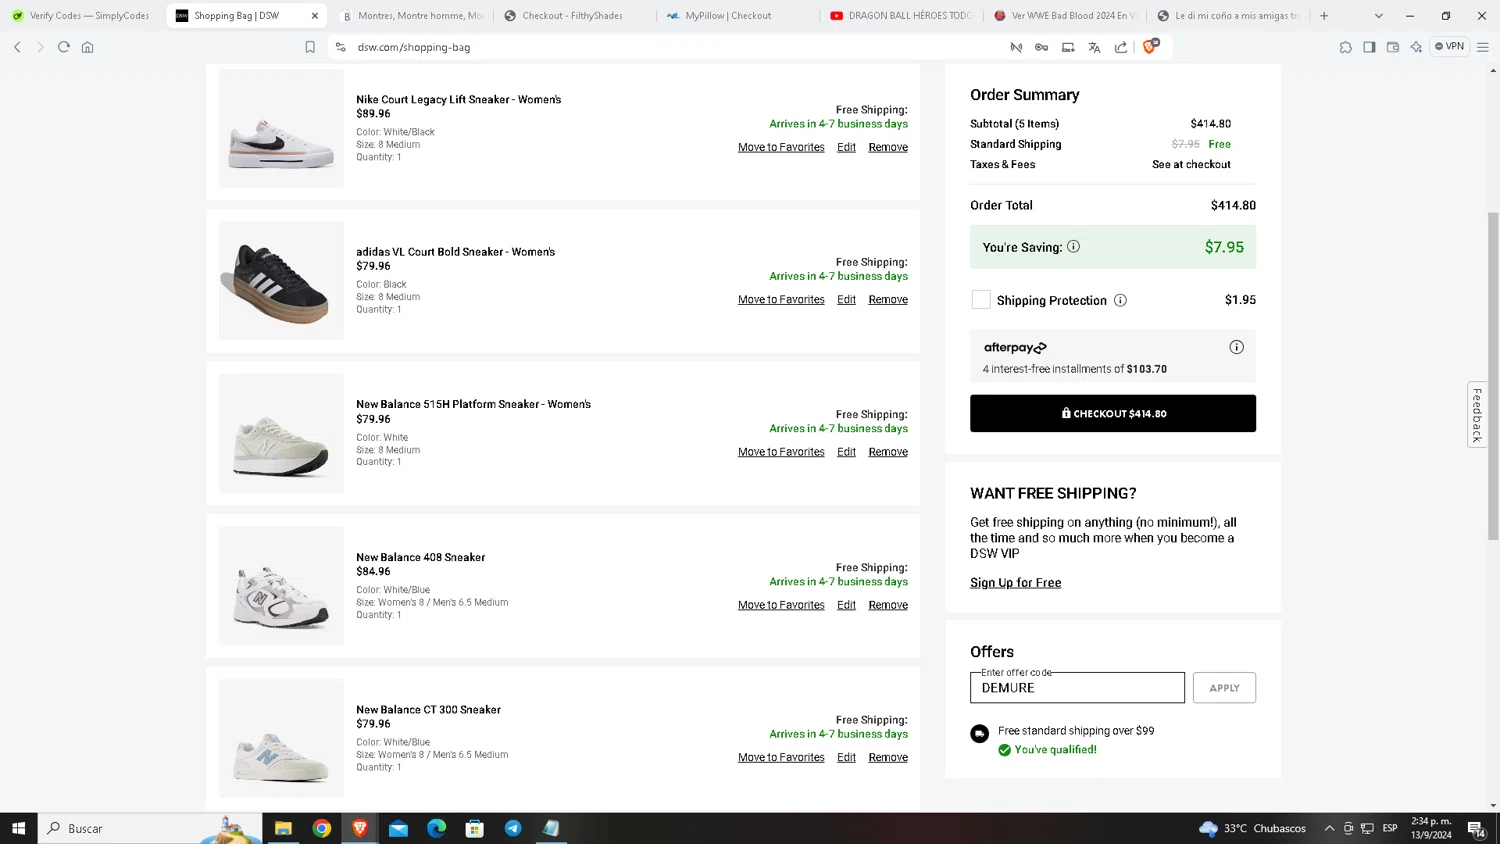Switch to Checkout FilthyShades tab
The height and width of the screenshot is (844, 1500).
[x=575, y=16]
